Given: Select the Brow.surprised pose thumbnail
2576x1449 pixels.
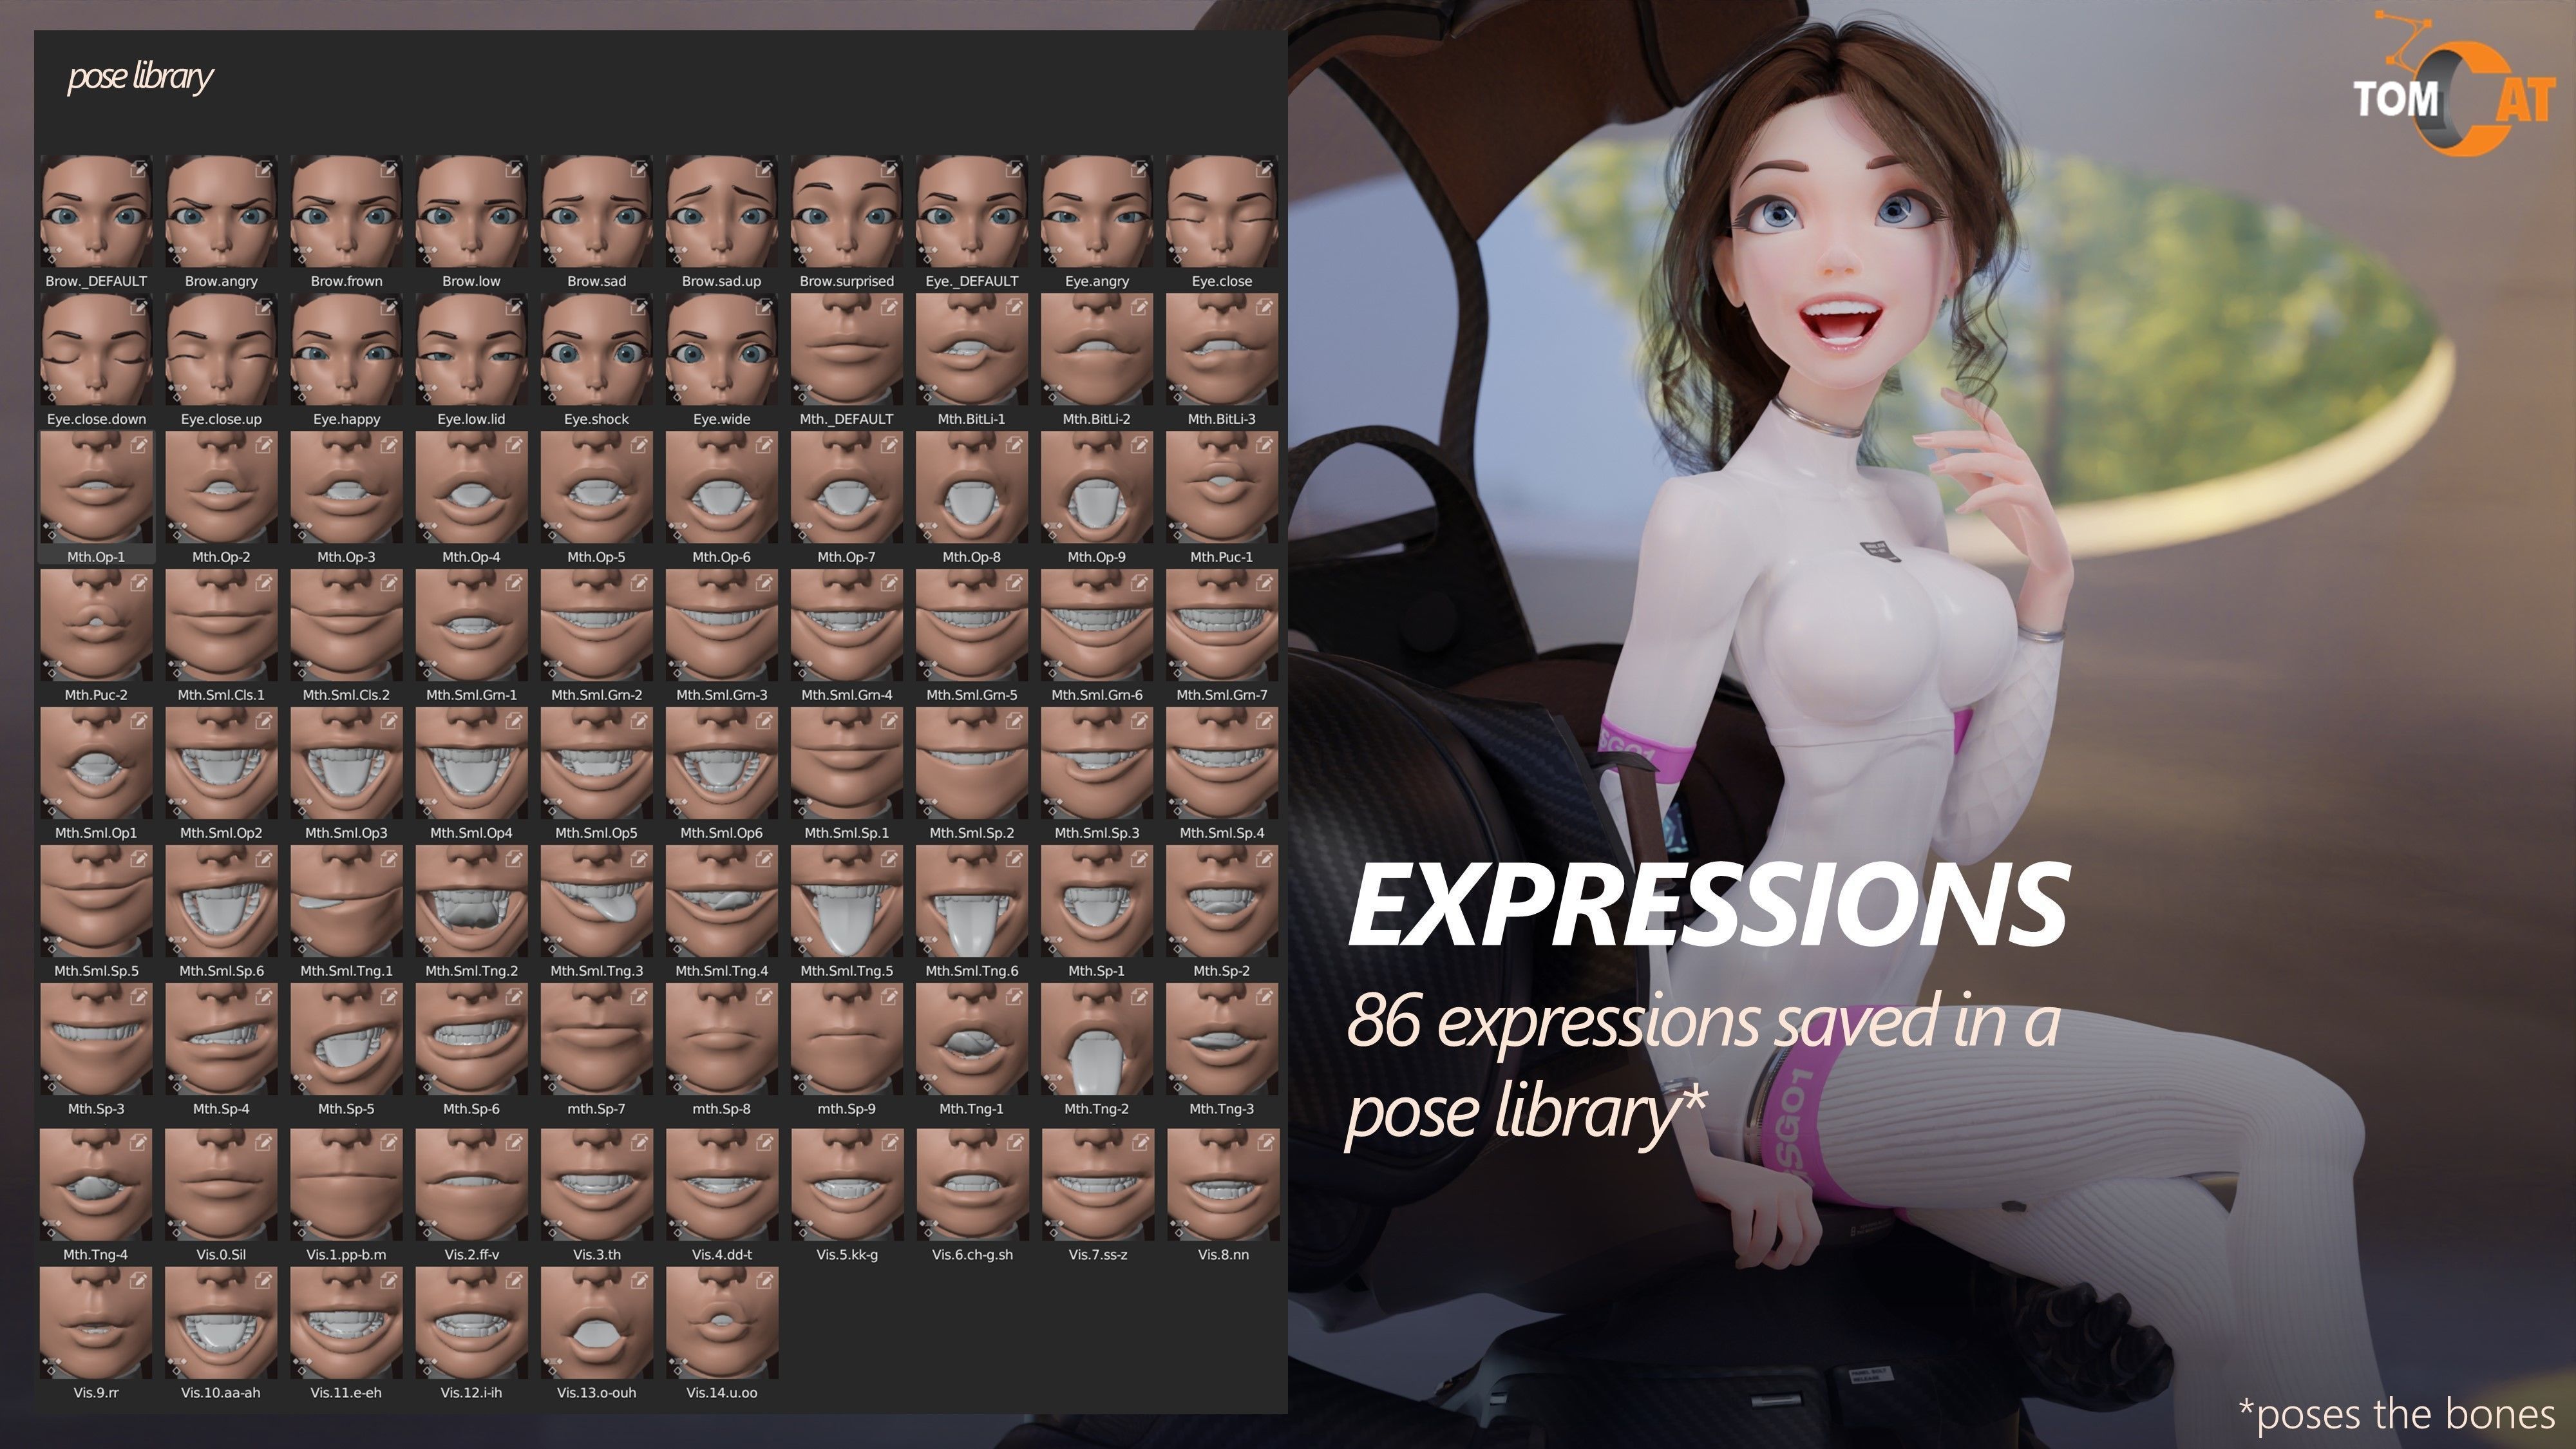Looking at the screenshot, I should coord(846,211).
